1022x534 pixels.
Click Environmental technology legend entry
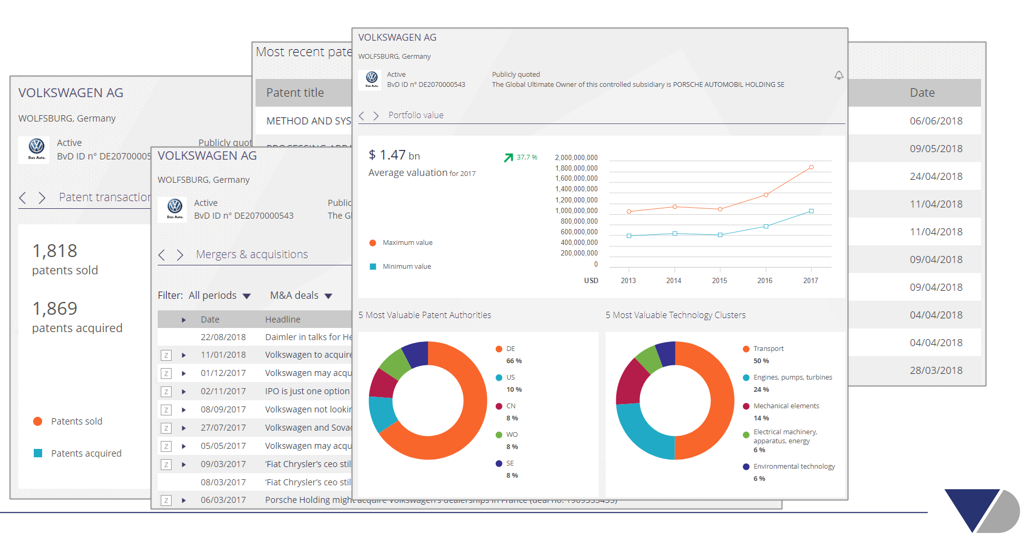[789, 472]
